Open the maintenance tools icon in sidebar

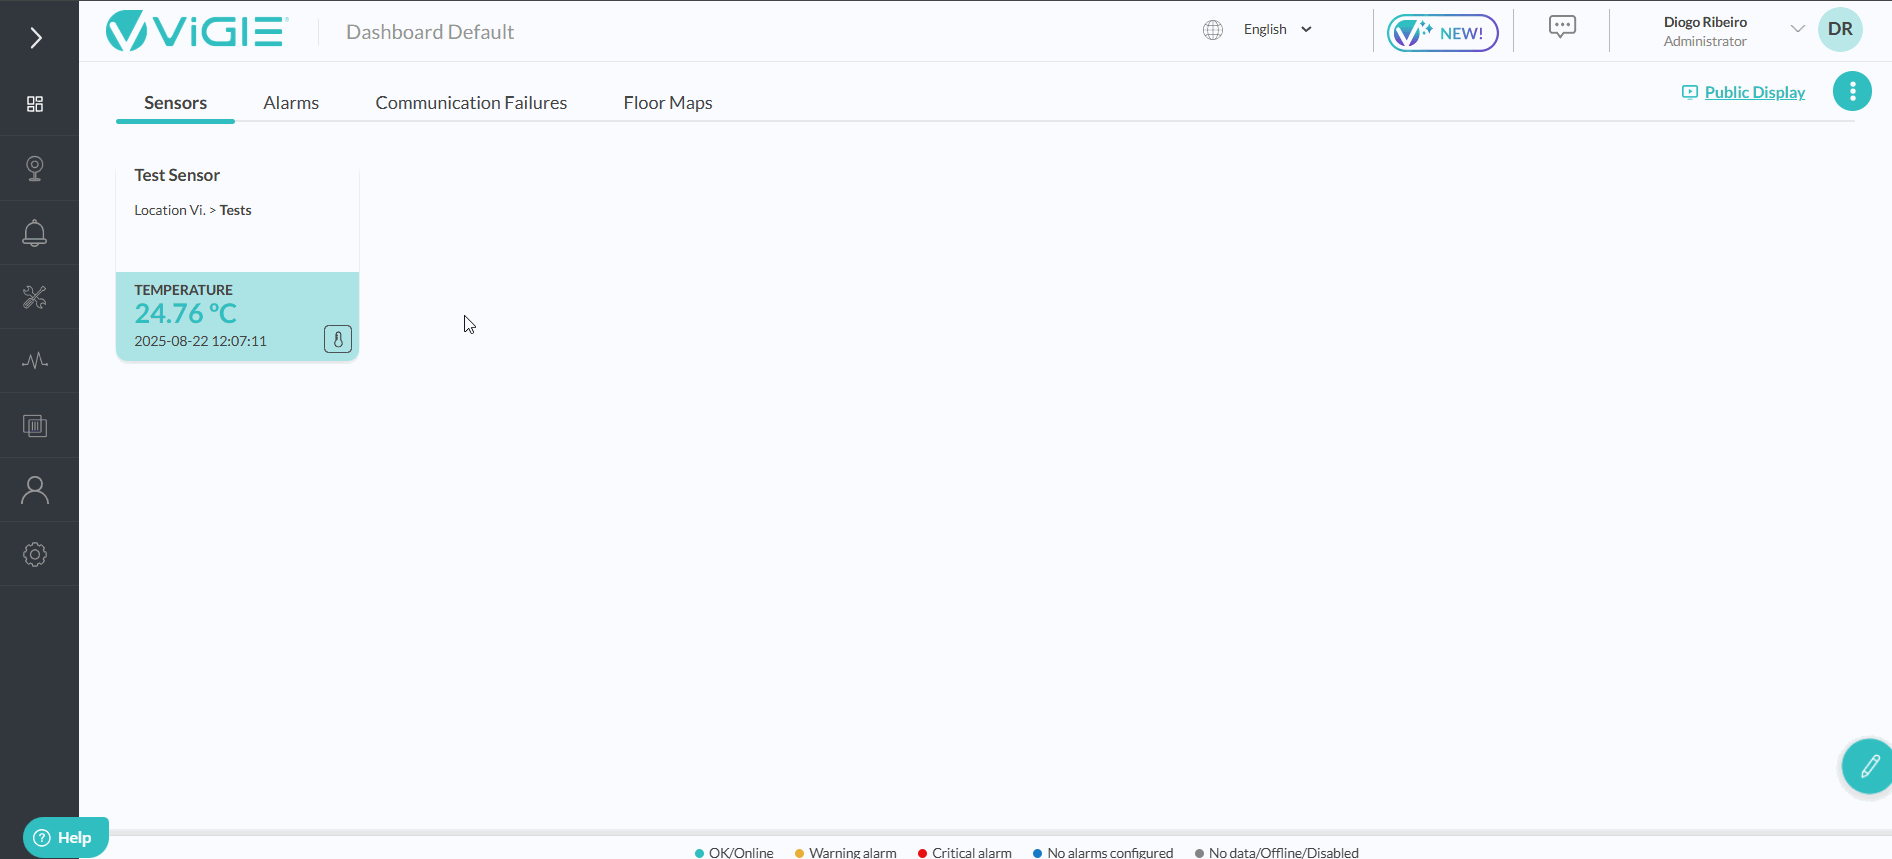coord(35,297)
